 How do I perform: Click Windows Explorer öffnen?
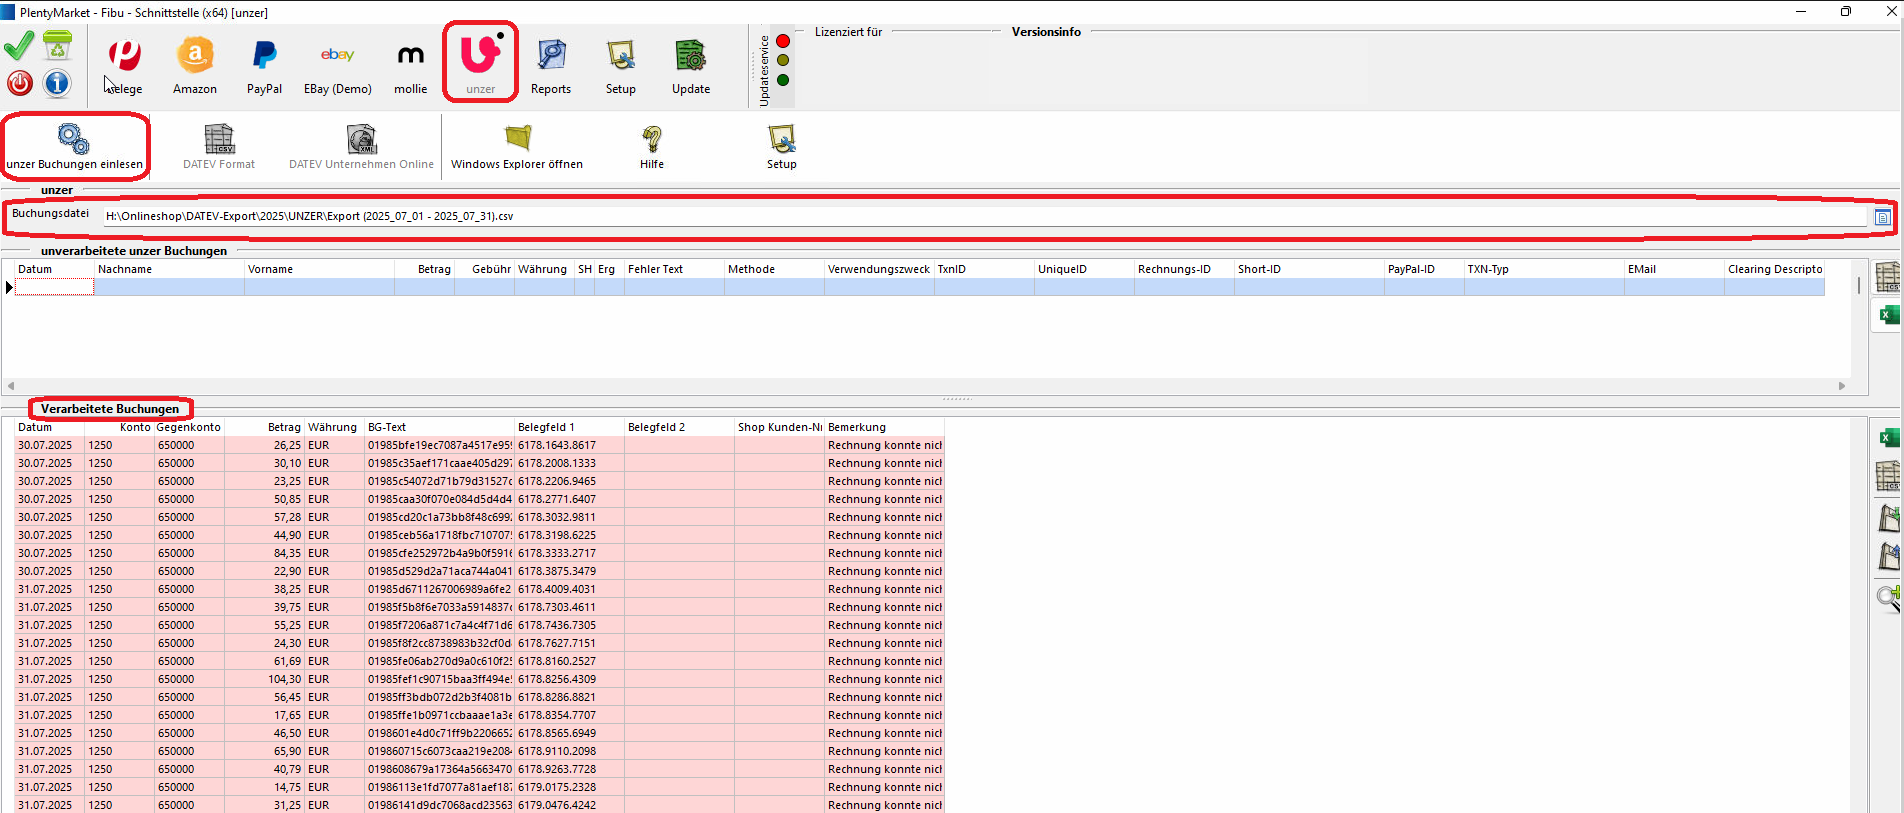click(516, 146)
